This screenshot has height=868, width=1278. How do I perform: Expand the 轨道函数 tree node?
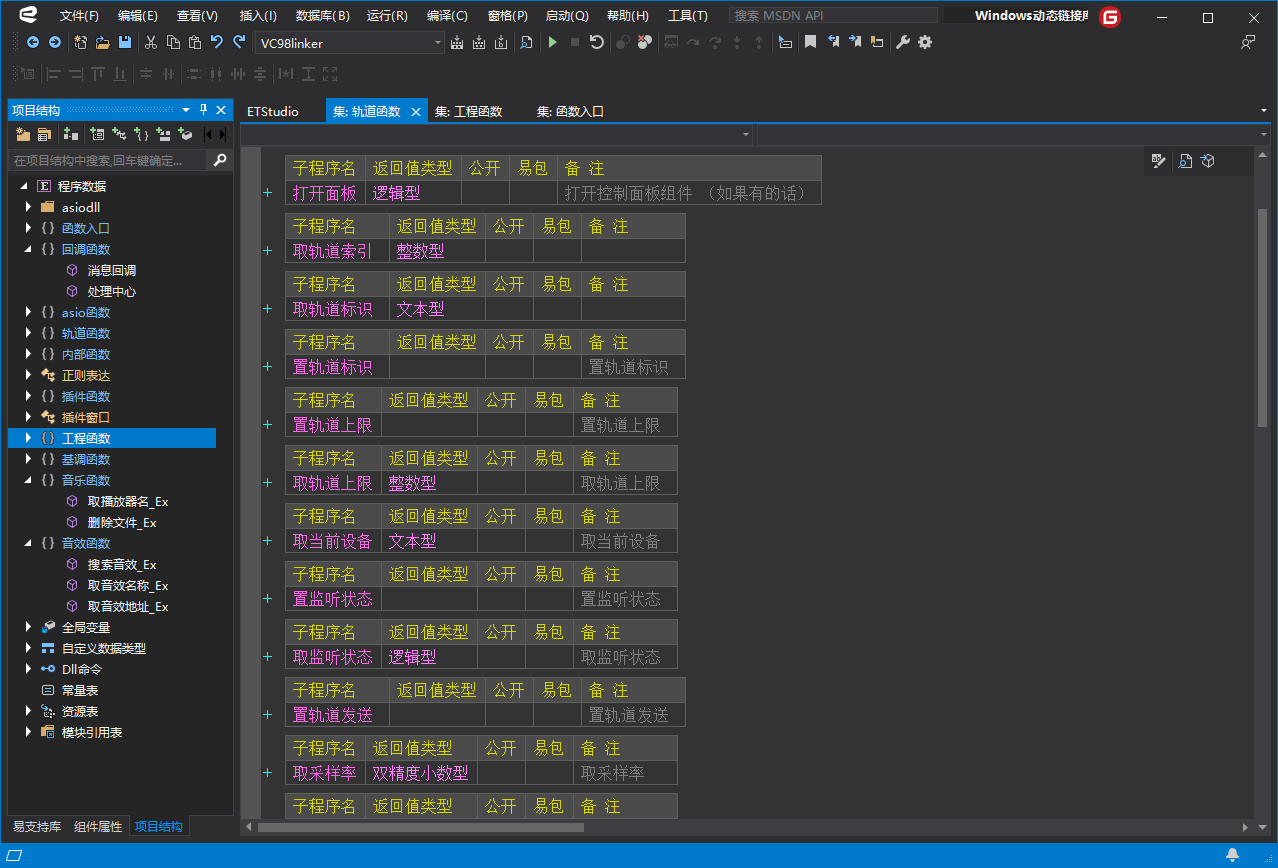click(x=28, y=333)
